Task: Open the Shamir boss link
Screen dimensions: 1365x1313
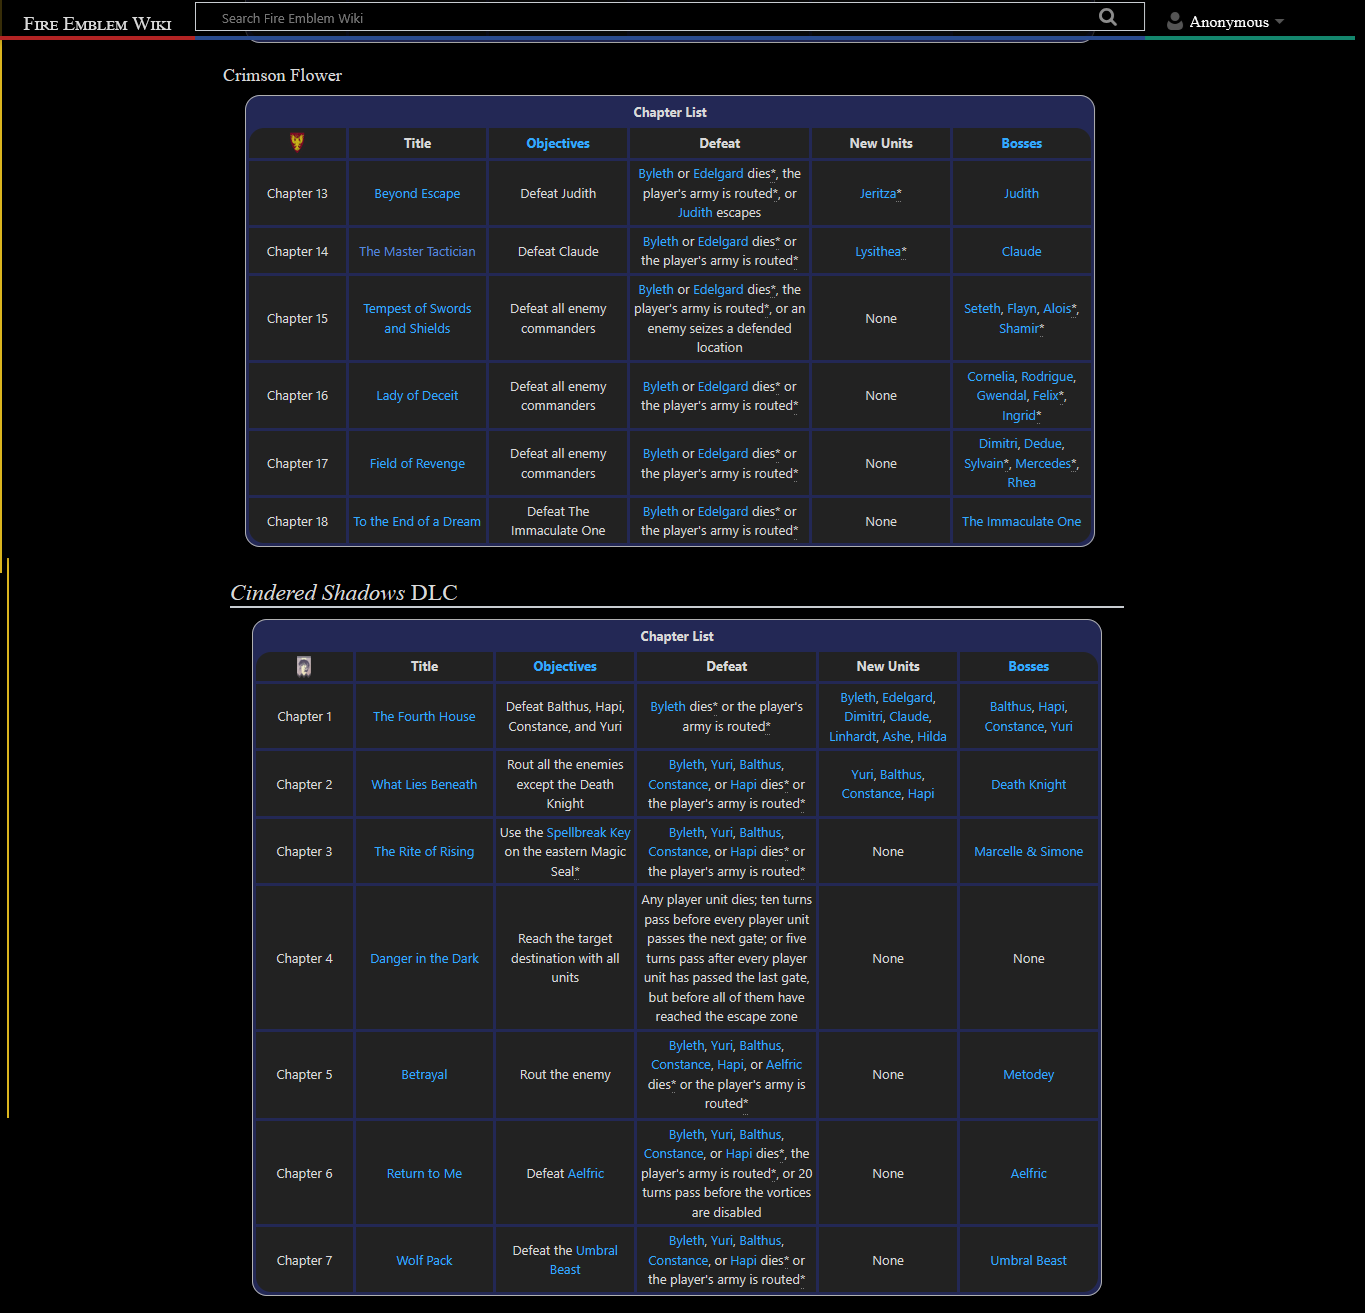Action: [x=1019, y=329]
